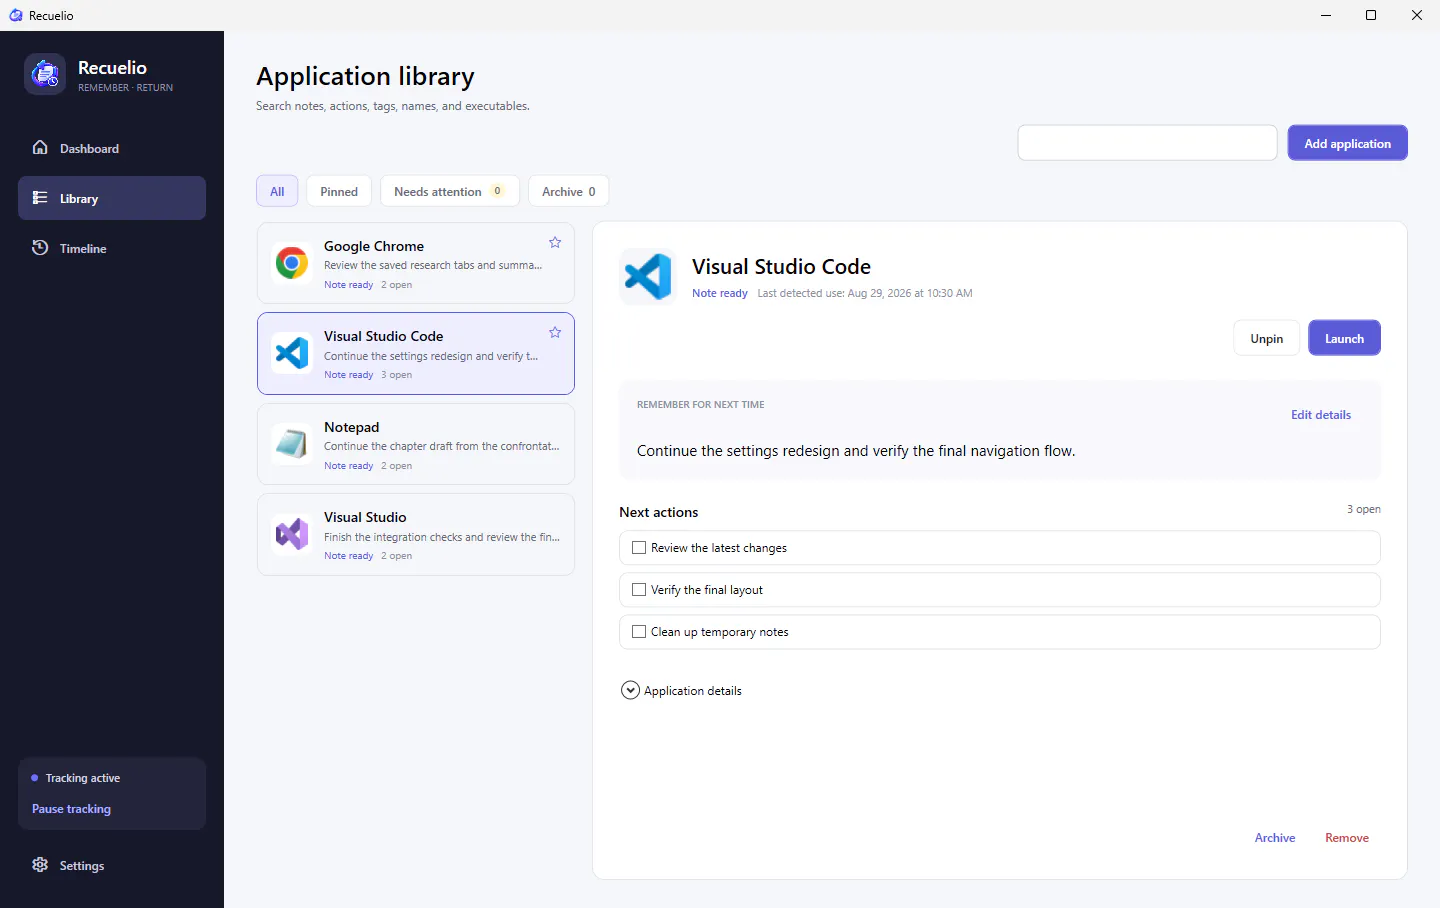Click the 'REMEMBER FOR NEXT TIME' label
This screenshot has width=1440, height=908.
(700, 405)
